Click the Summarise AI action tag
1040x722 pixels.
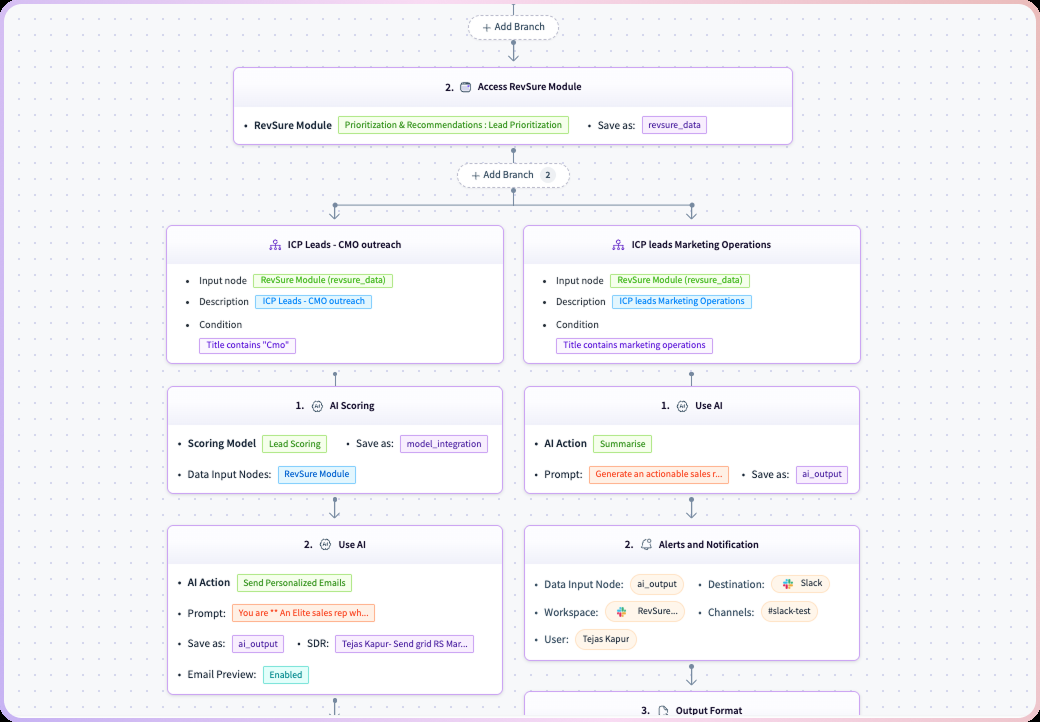click(x=622, y=444)
